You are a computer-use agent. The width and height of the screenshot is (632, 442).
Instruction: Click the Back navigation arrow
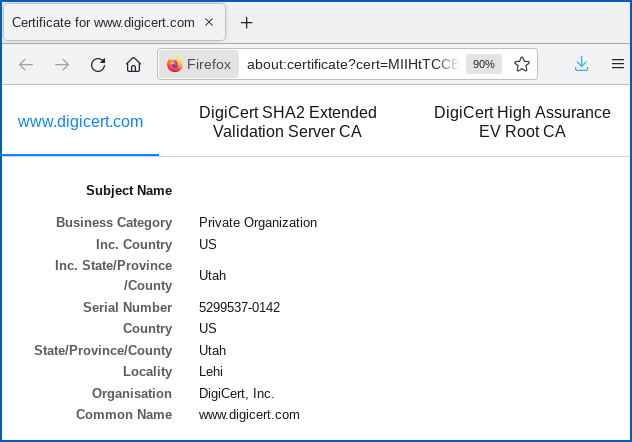coord(26,65)
